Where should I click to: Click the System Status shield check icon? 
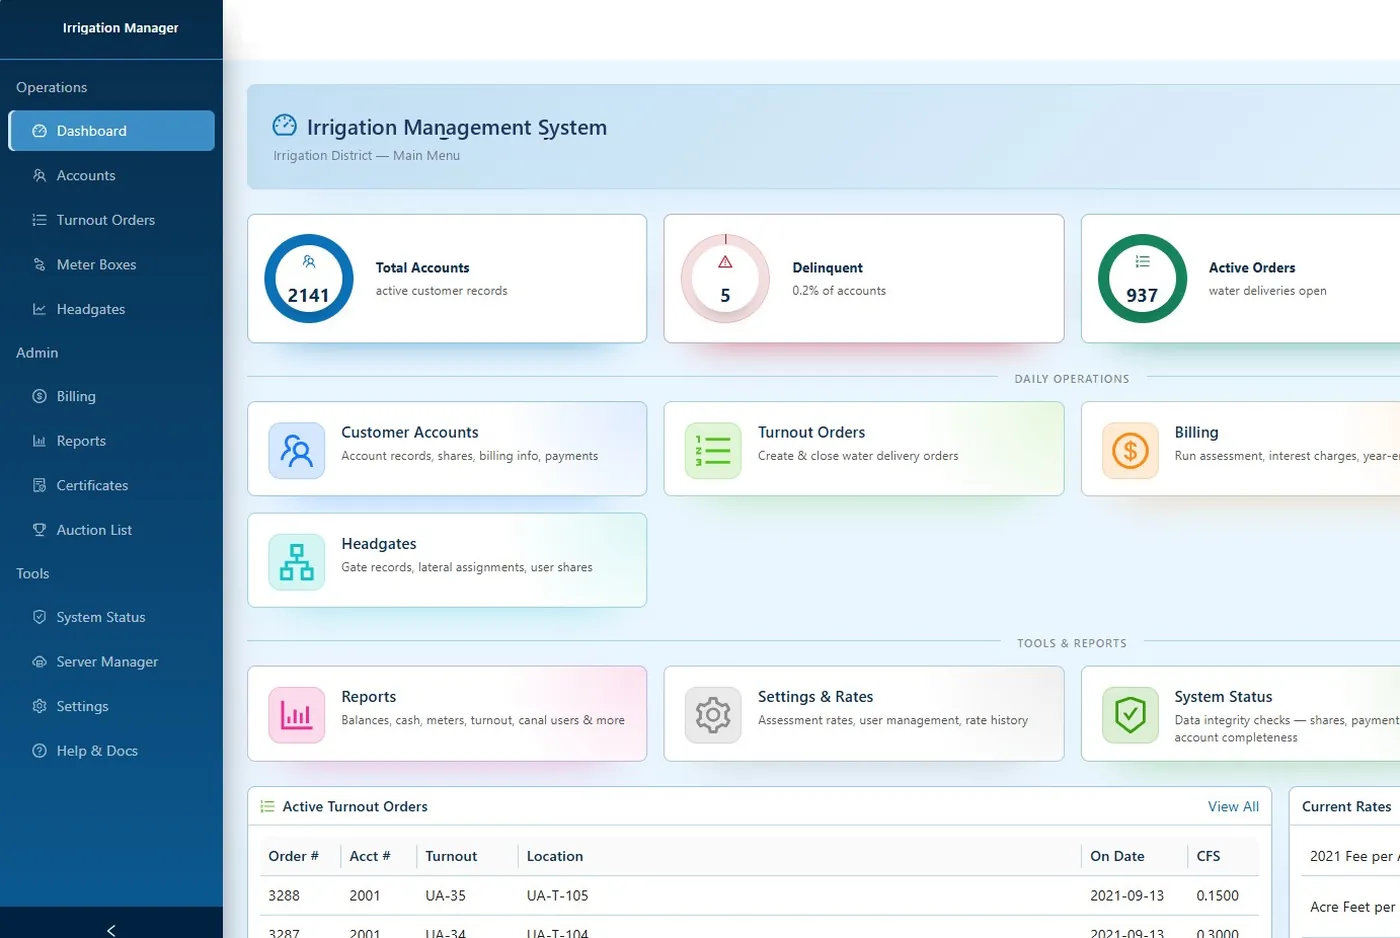(1130, 715)
